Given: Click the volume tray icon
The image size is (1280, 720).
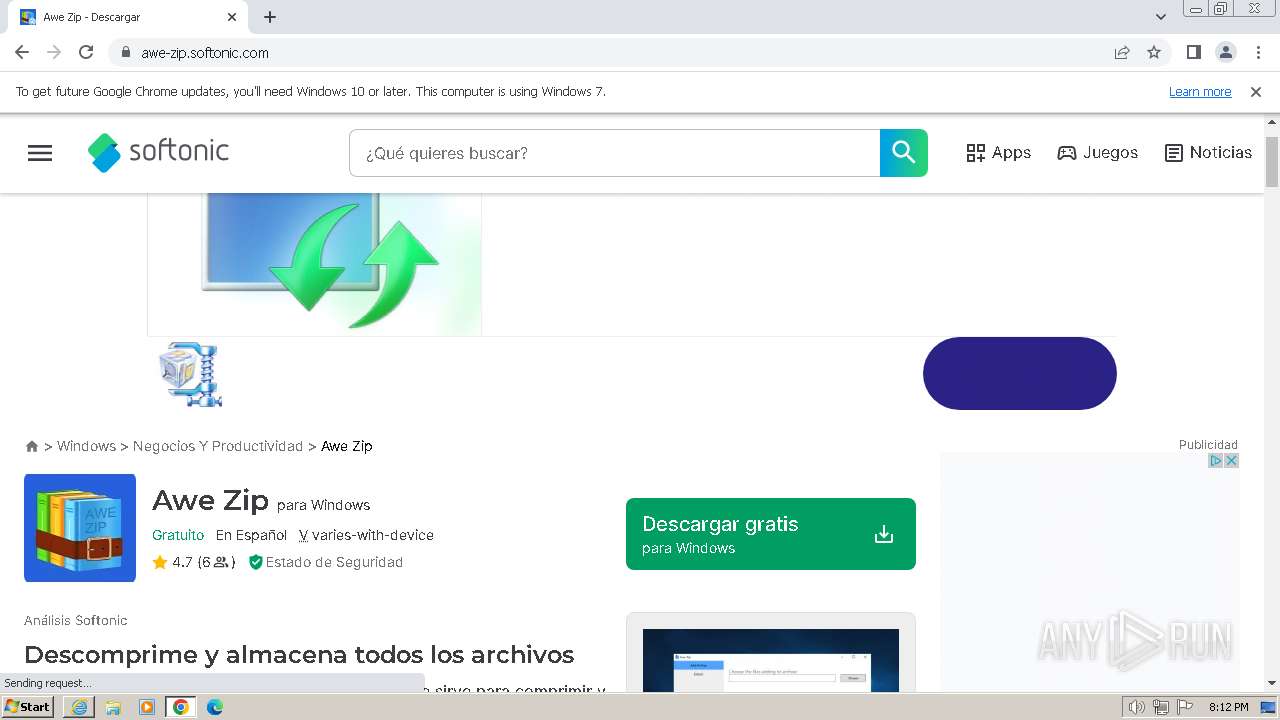Looking at the screenshot, I should (1137, 707).
